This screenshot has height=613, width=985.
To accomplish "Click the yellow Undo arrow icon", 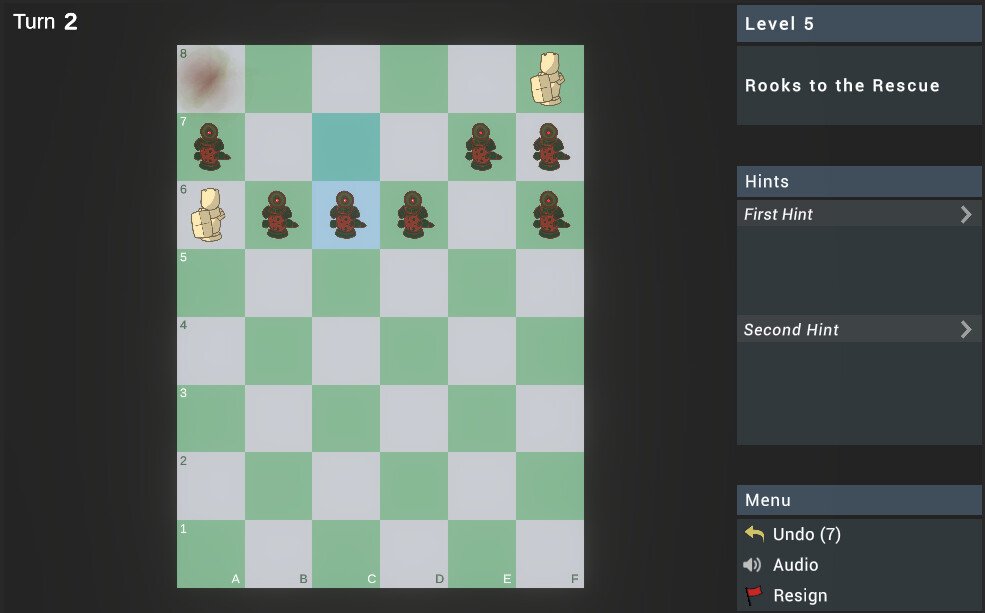I will tap(755, 534).
